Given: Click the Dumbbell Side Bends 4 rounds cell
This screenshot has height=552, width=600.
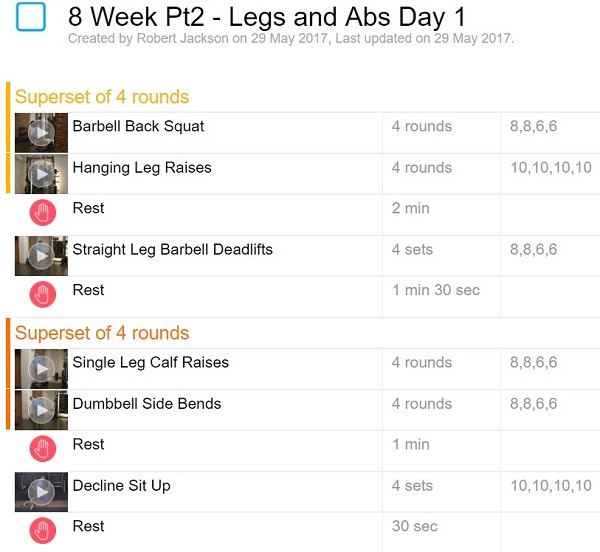Looking at the screenshot, I should 421,404.
